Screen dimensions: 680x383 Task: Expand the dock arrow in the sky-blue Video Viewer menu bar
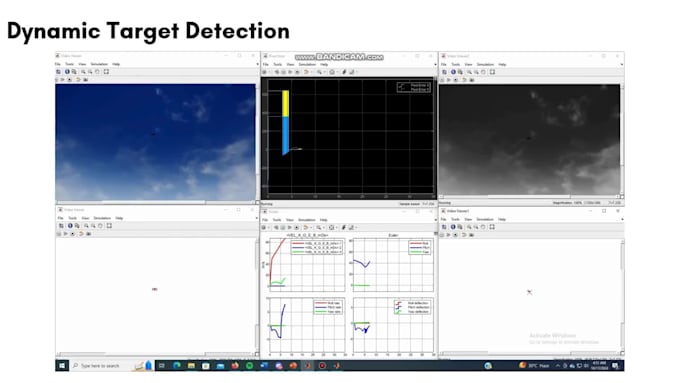pyautogui.click(x=257, y=64)
